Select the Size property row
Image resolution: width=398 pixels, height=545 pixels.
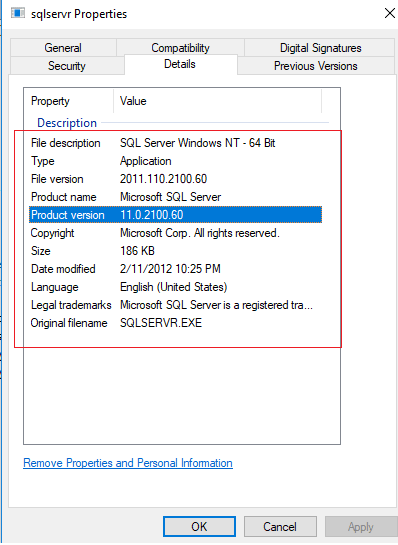coord(176,251)
